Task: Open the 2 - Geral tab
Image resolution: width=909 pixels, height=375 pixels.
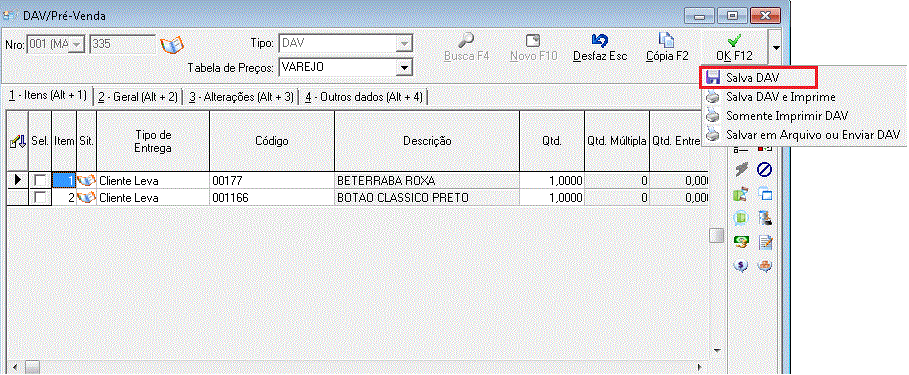Action: click(137, 97)
